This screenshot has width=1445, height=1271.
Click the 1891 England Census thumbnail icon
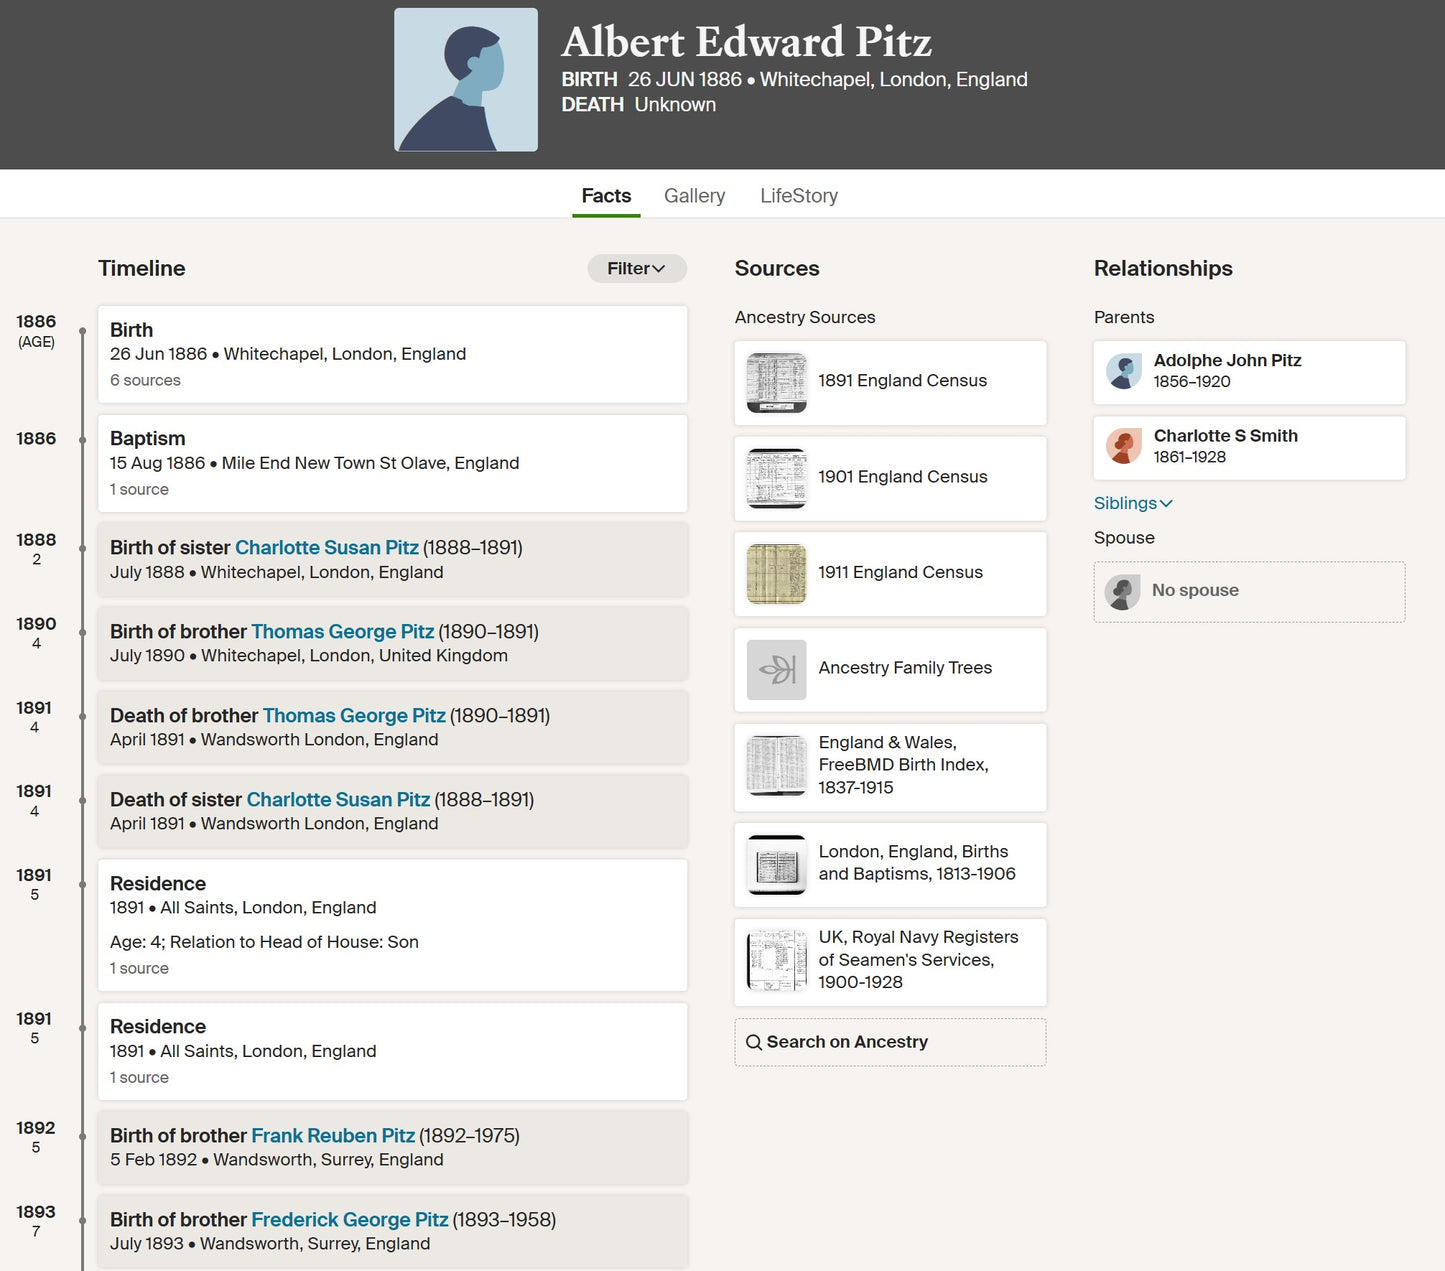tap(776, 382)
